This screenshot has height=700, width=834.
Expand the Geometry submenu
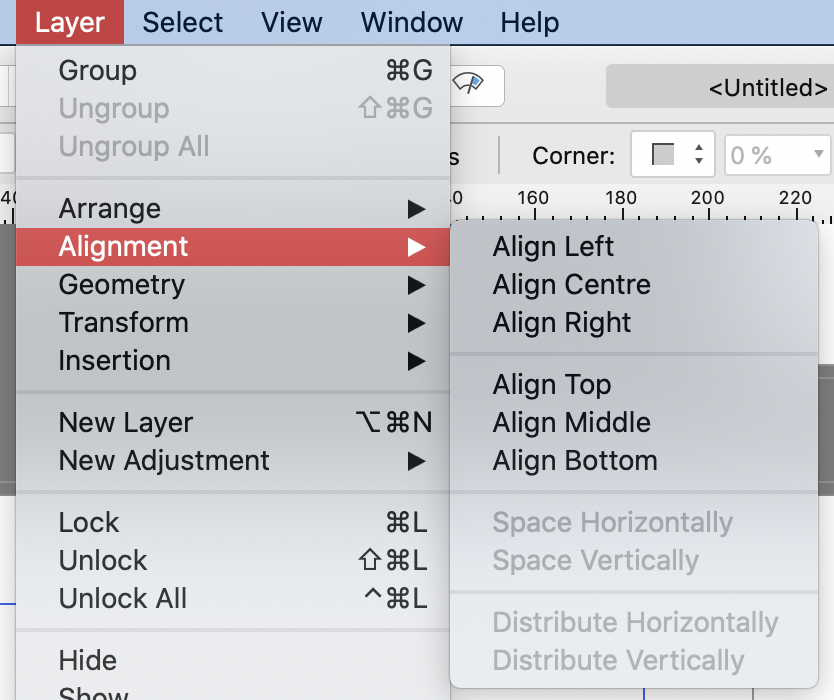(x=121, y=284)
